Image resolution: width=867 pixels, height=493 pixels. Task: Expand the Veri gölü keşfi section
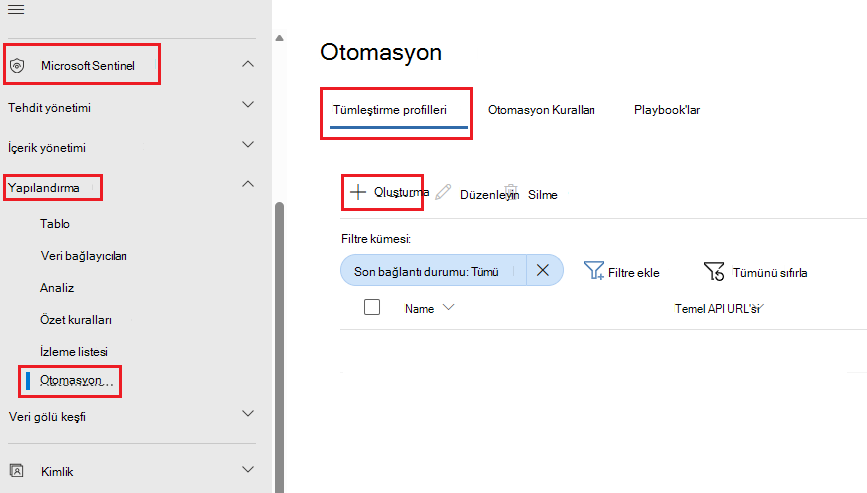point(248,413)
